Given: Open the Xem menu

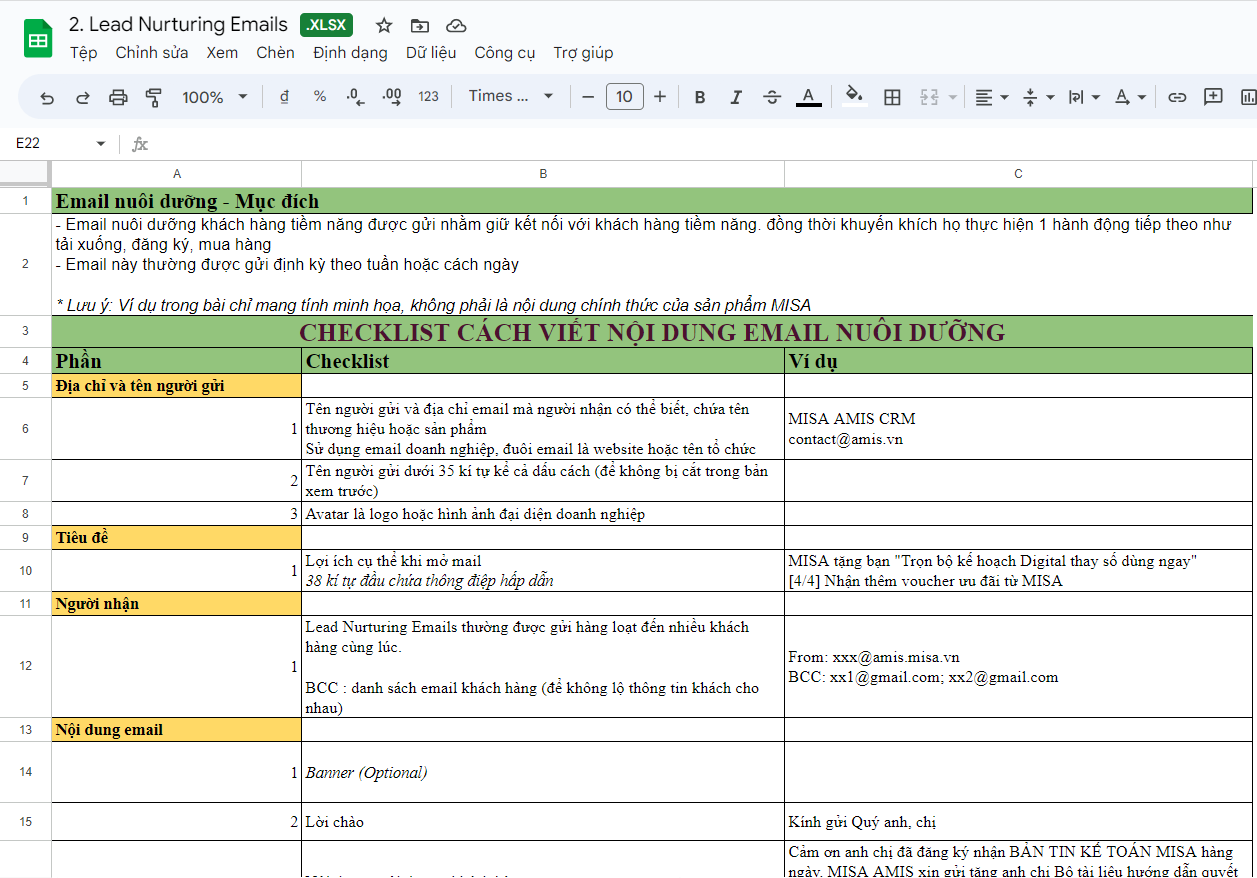Looking at the screenshot, I should point(222,53).
